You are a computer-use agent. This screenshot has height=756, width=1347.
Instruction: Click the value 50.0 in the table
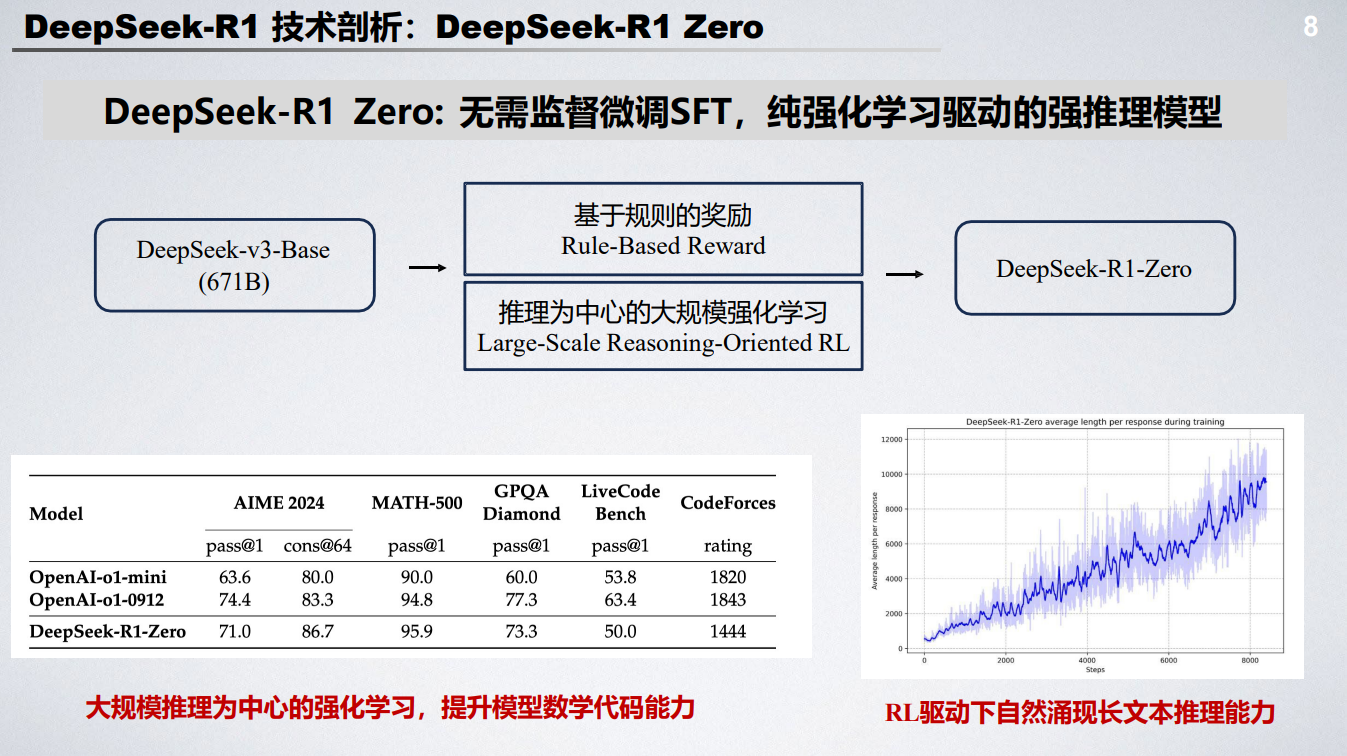point(620,632)
